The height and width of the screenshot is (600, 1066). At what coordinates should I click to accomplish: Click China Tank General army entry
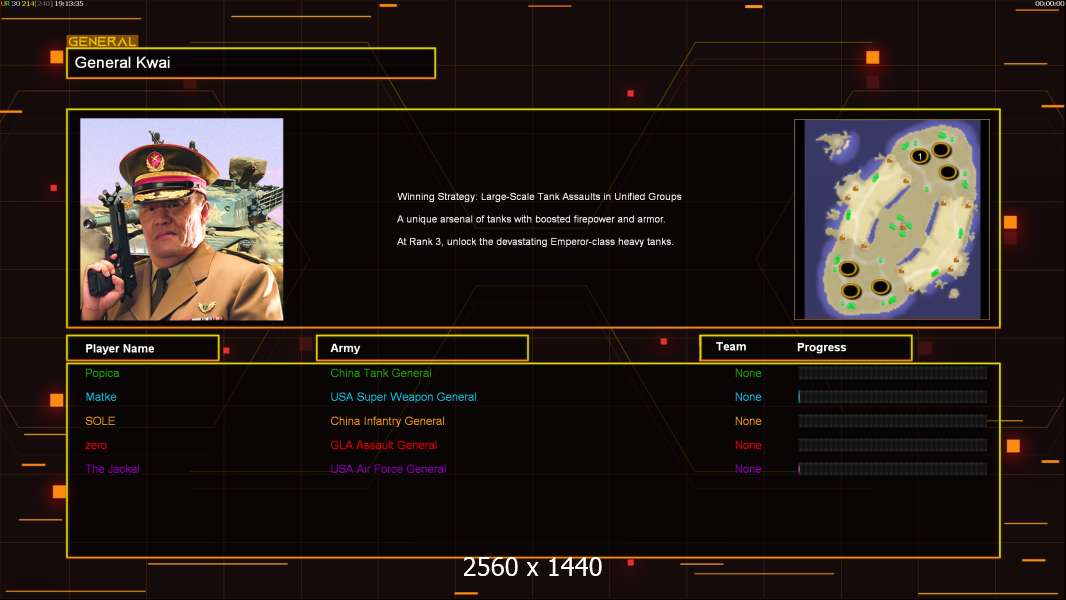[381, 373]
